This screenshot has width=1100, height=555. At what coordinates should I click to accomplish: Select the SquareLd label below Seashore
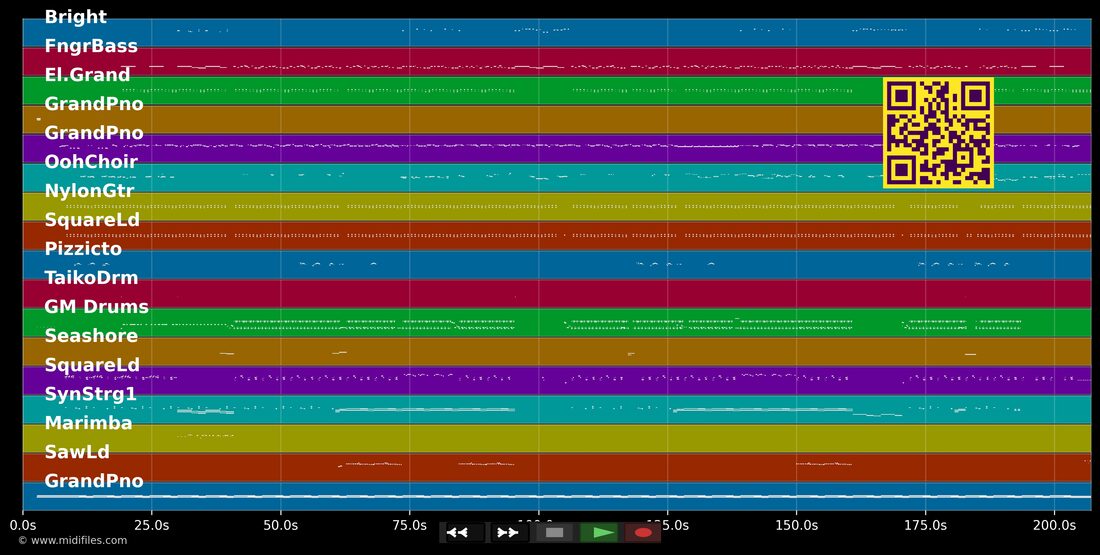[x=92, y=365]
